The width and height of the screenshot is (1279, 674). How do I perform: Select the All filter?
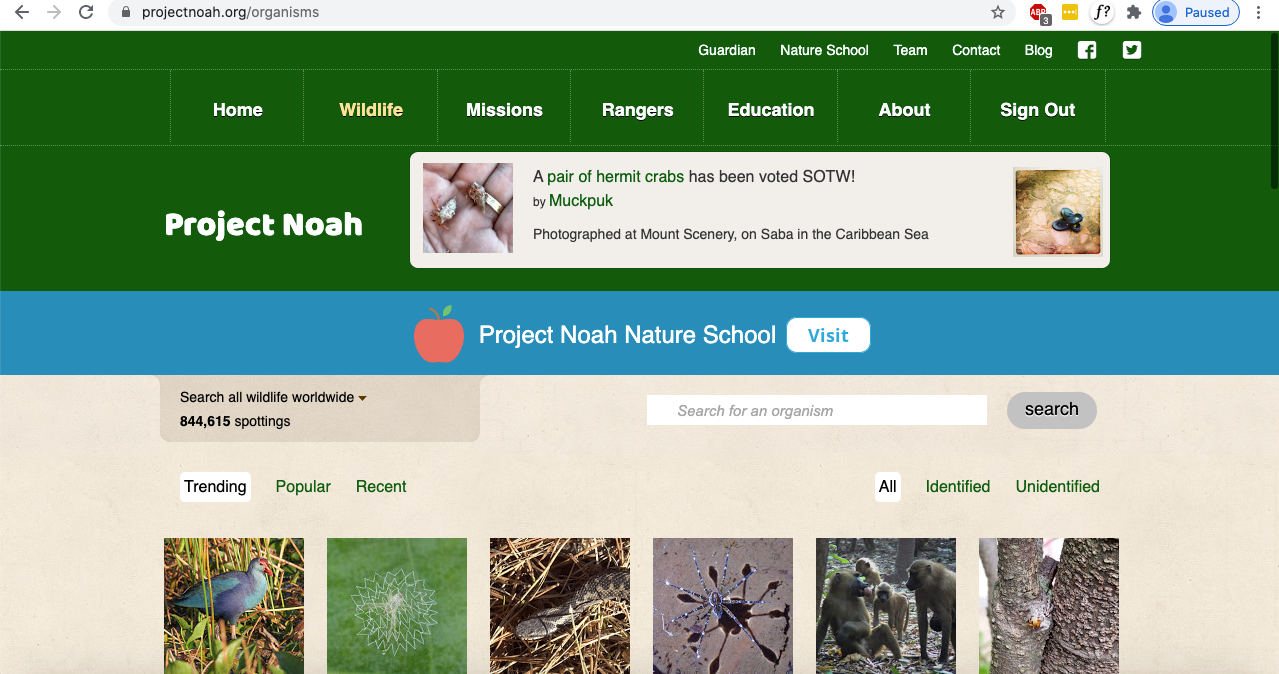(887, 487)
